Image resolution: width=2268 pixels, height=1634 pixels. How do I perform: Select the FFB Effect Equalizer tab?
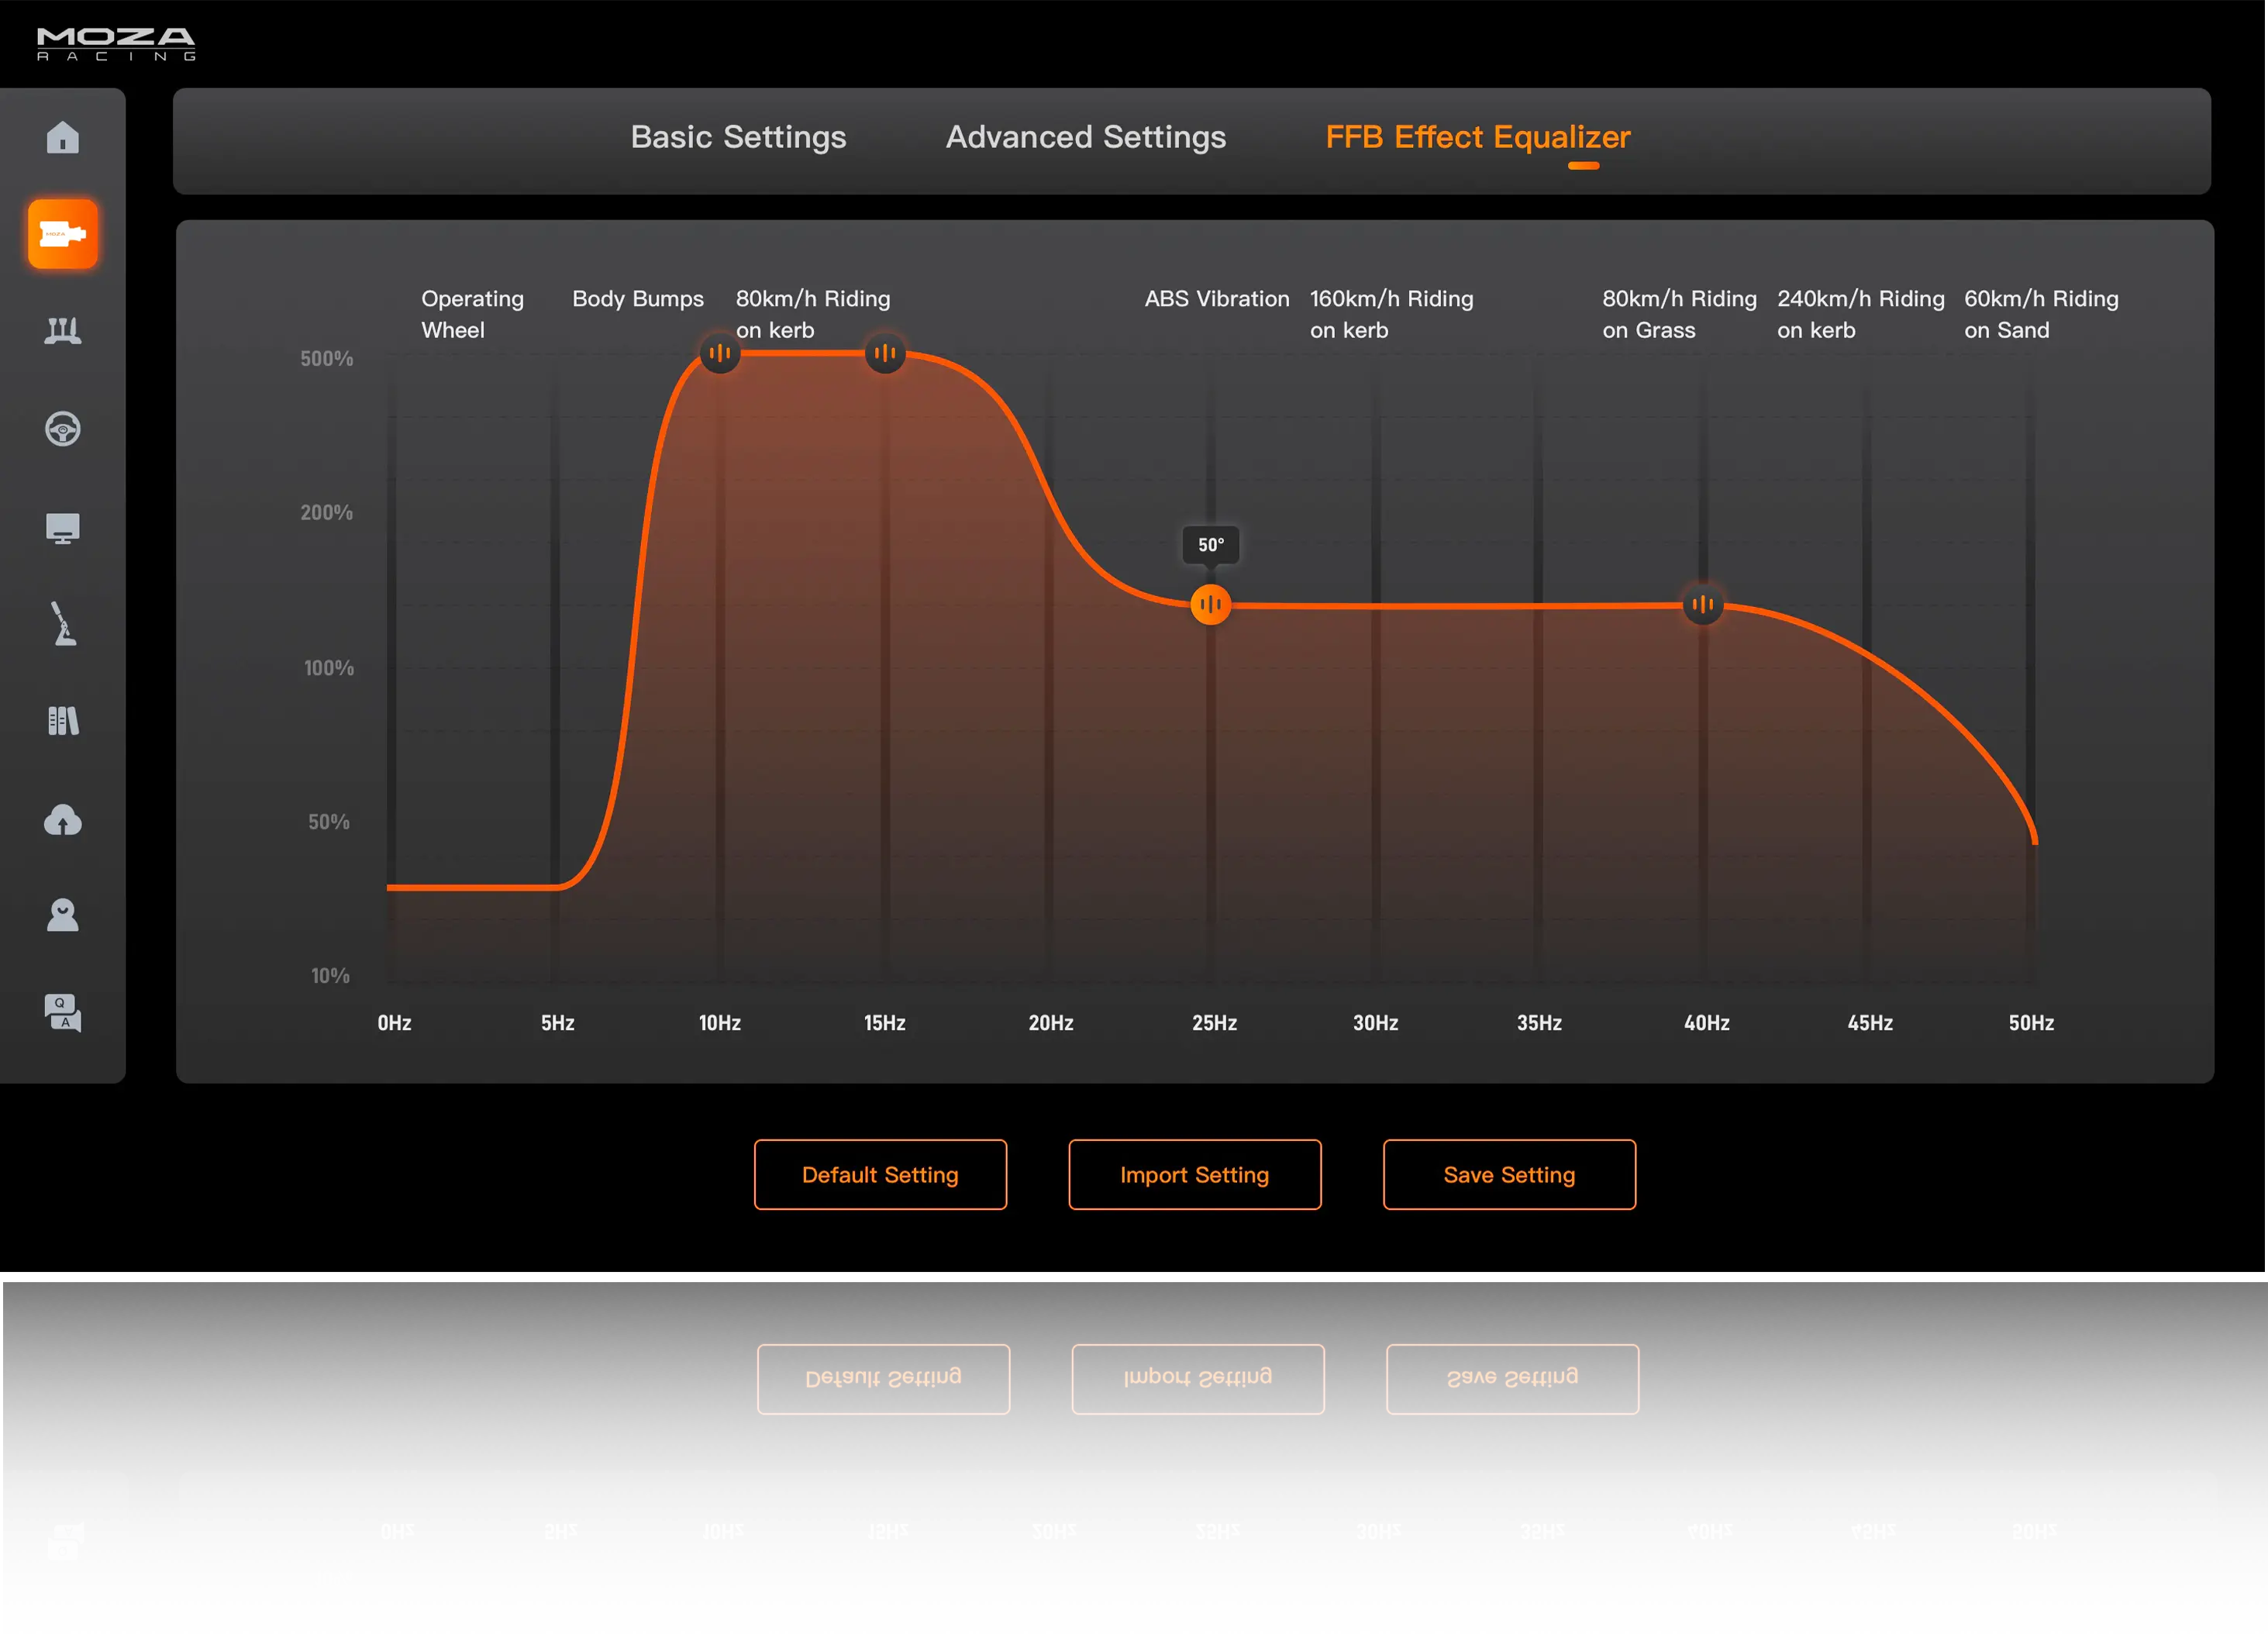coord(1477,137)
